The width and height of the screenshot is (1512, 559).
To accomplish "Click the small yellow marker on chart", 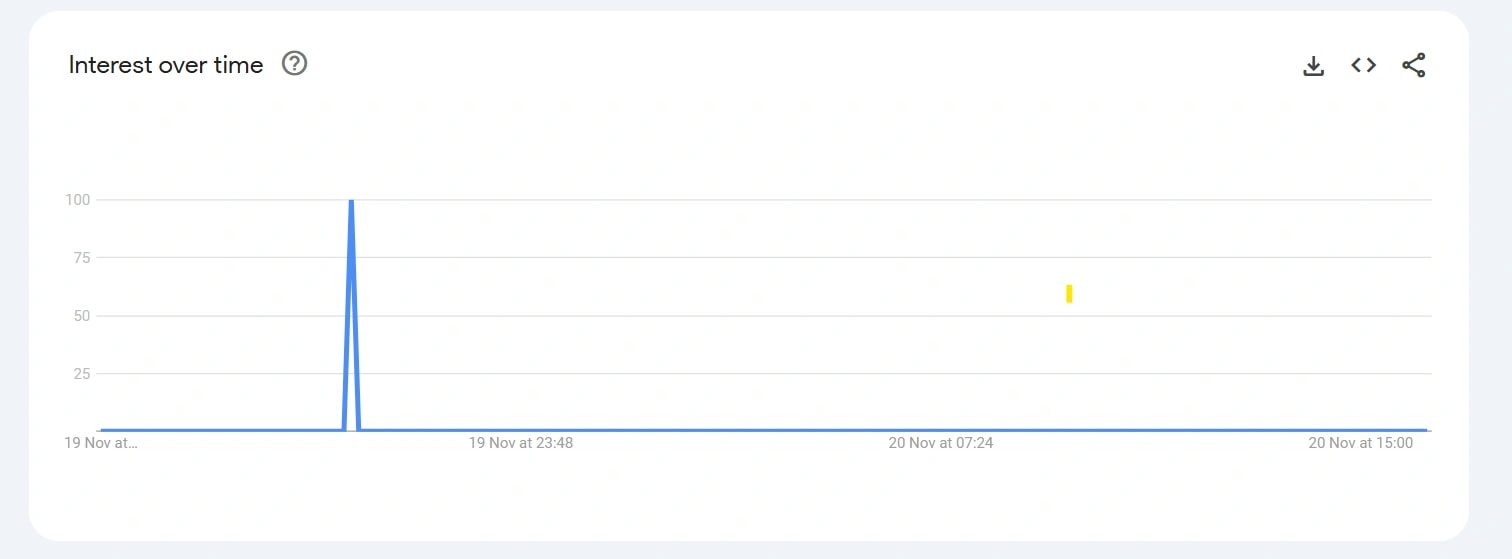I will [1069, 293].
